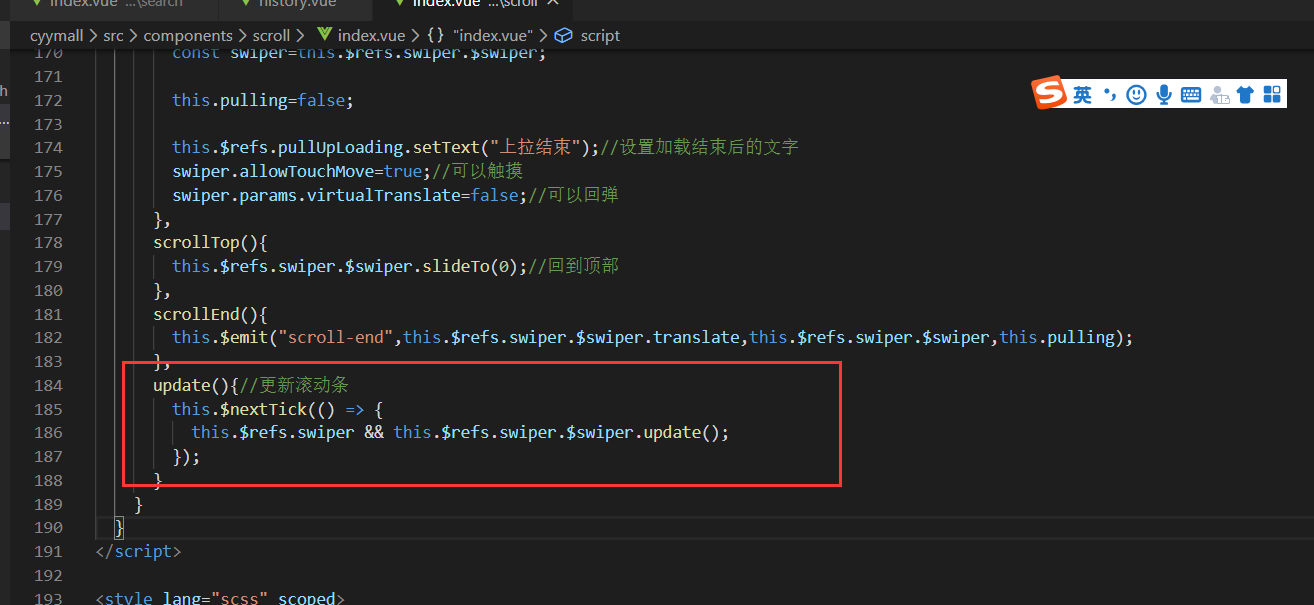1314x605 pixels.
Task: Switch to index.vue search tab
Action: click(106, 4)
